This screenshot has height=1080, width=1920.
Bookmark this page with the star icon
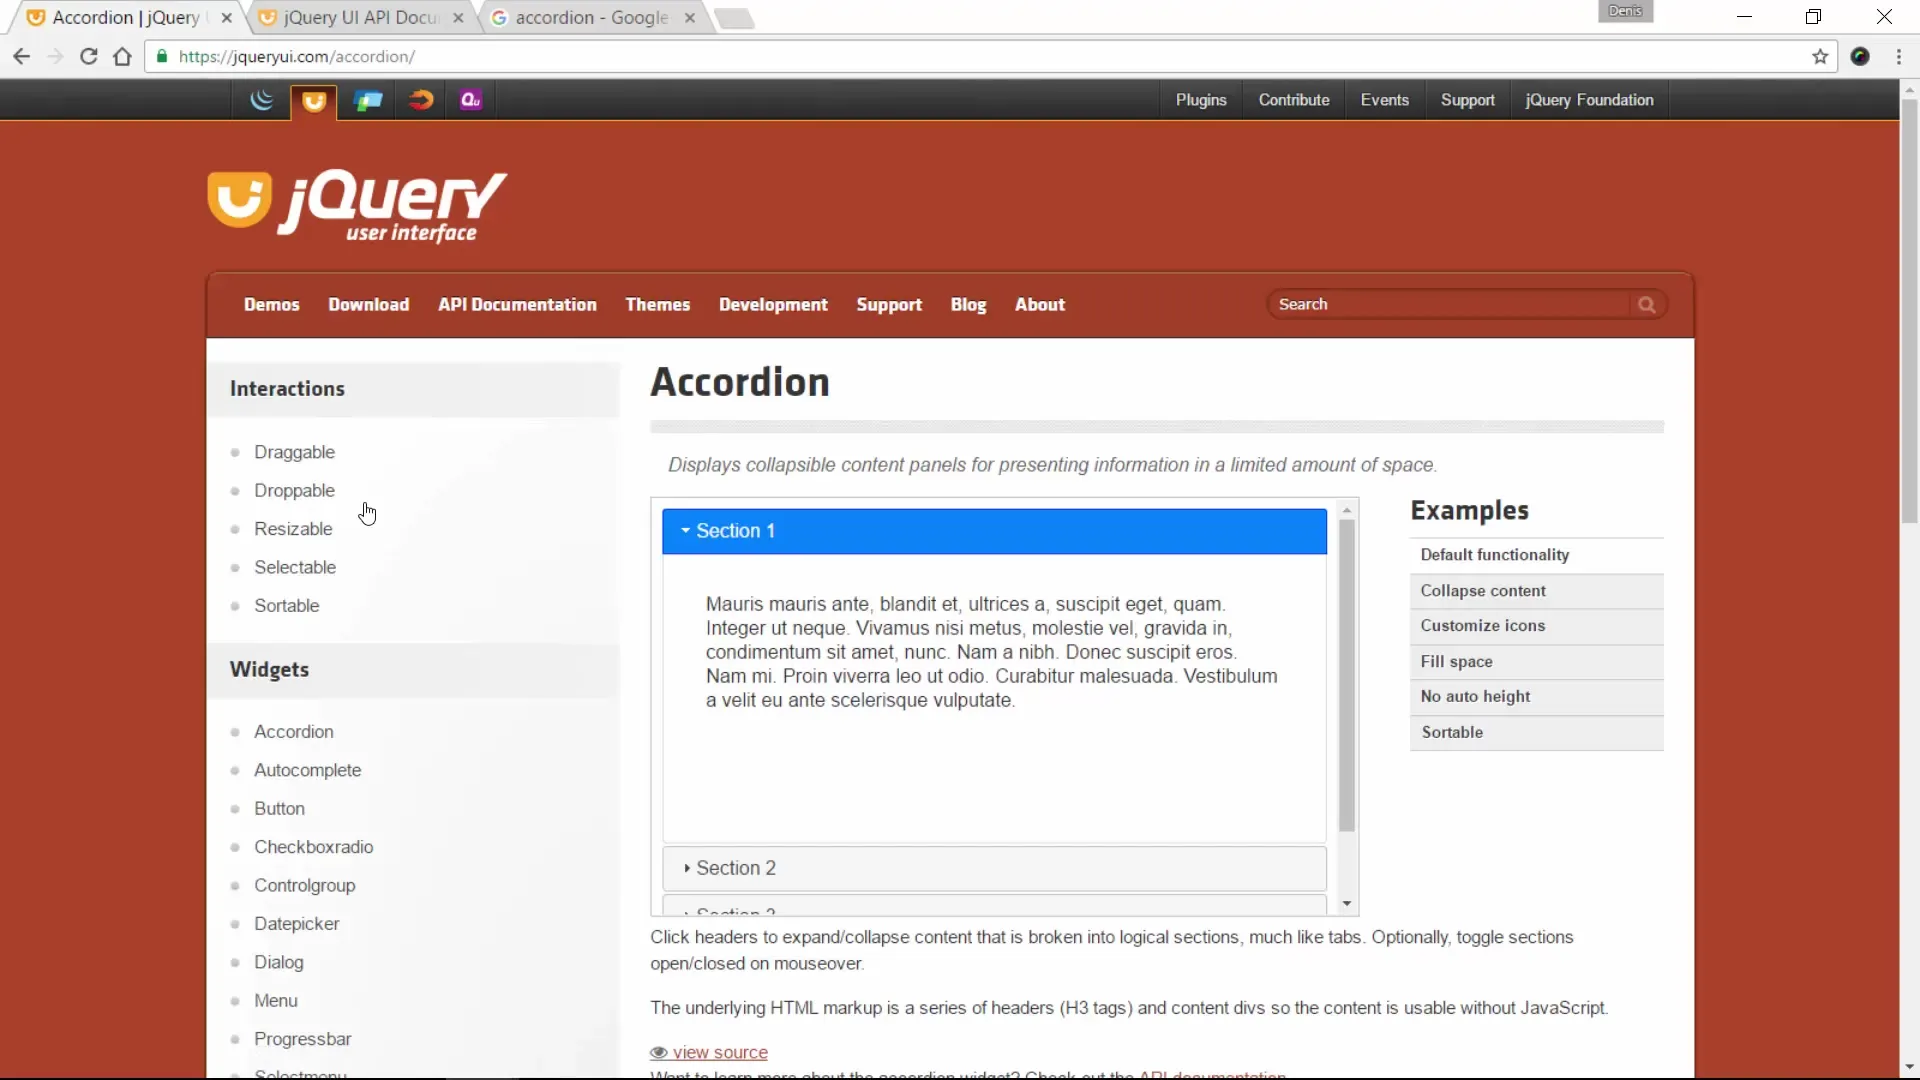(x=1820, y=57)
